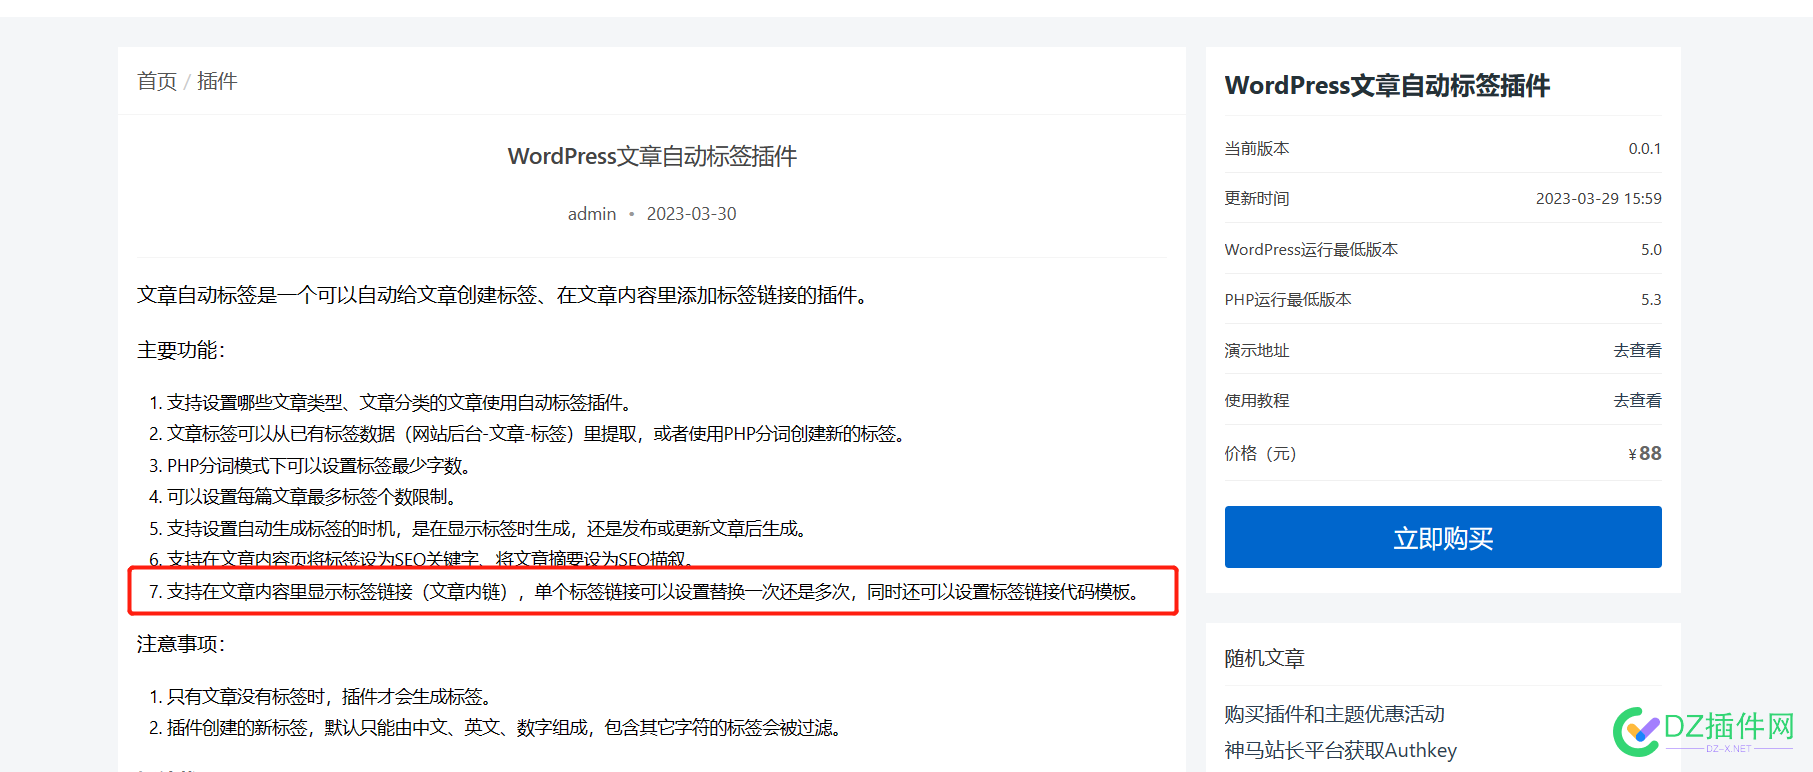Click the author name admin
1813x772 pixels.
click(592, 214)
